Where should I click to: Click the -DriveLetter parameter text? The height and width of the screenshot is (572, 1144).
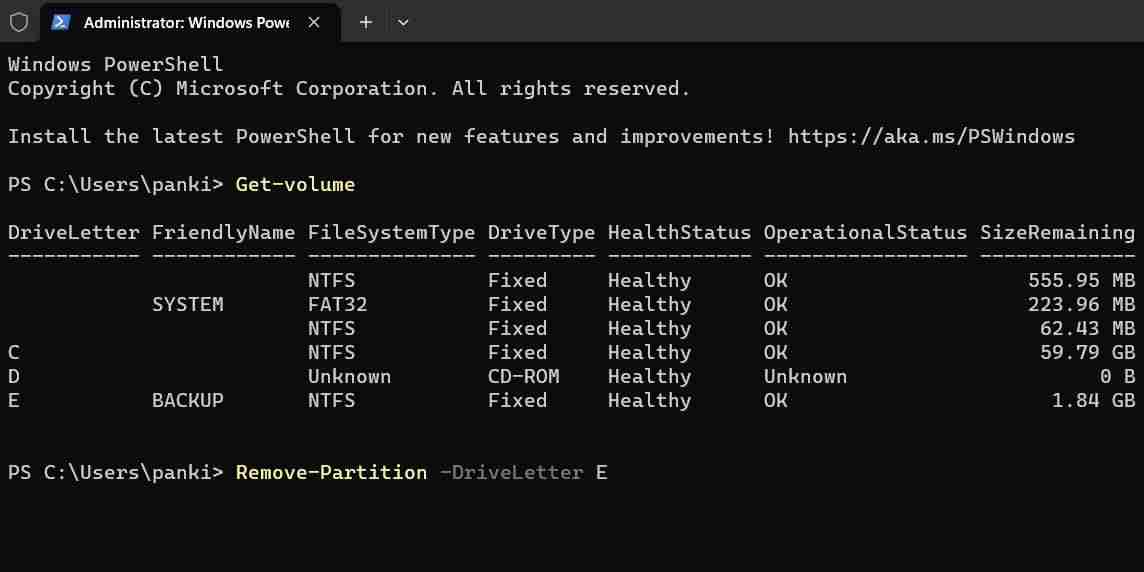pos(511,472)
